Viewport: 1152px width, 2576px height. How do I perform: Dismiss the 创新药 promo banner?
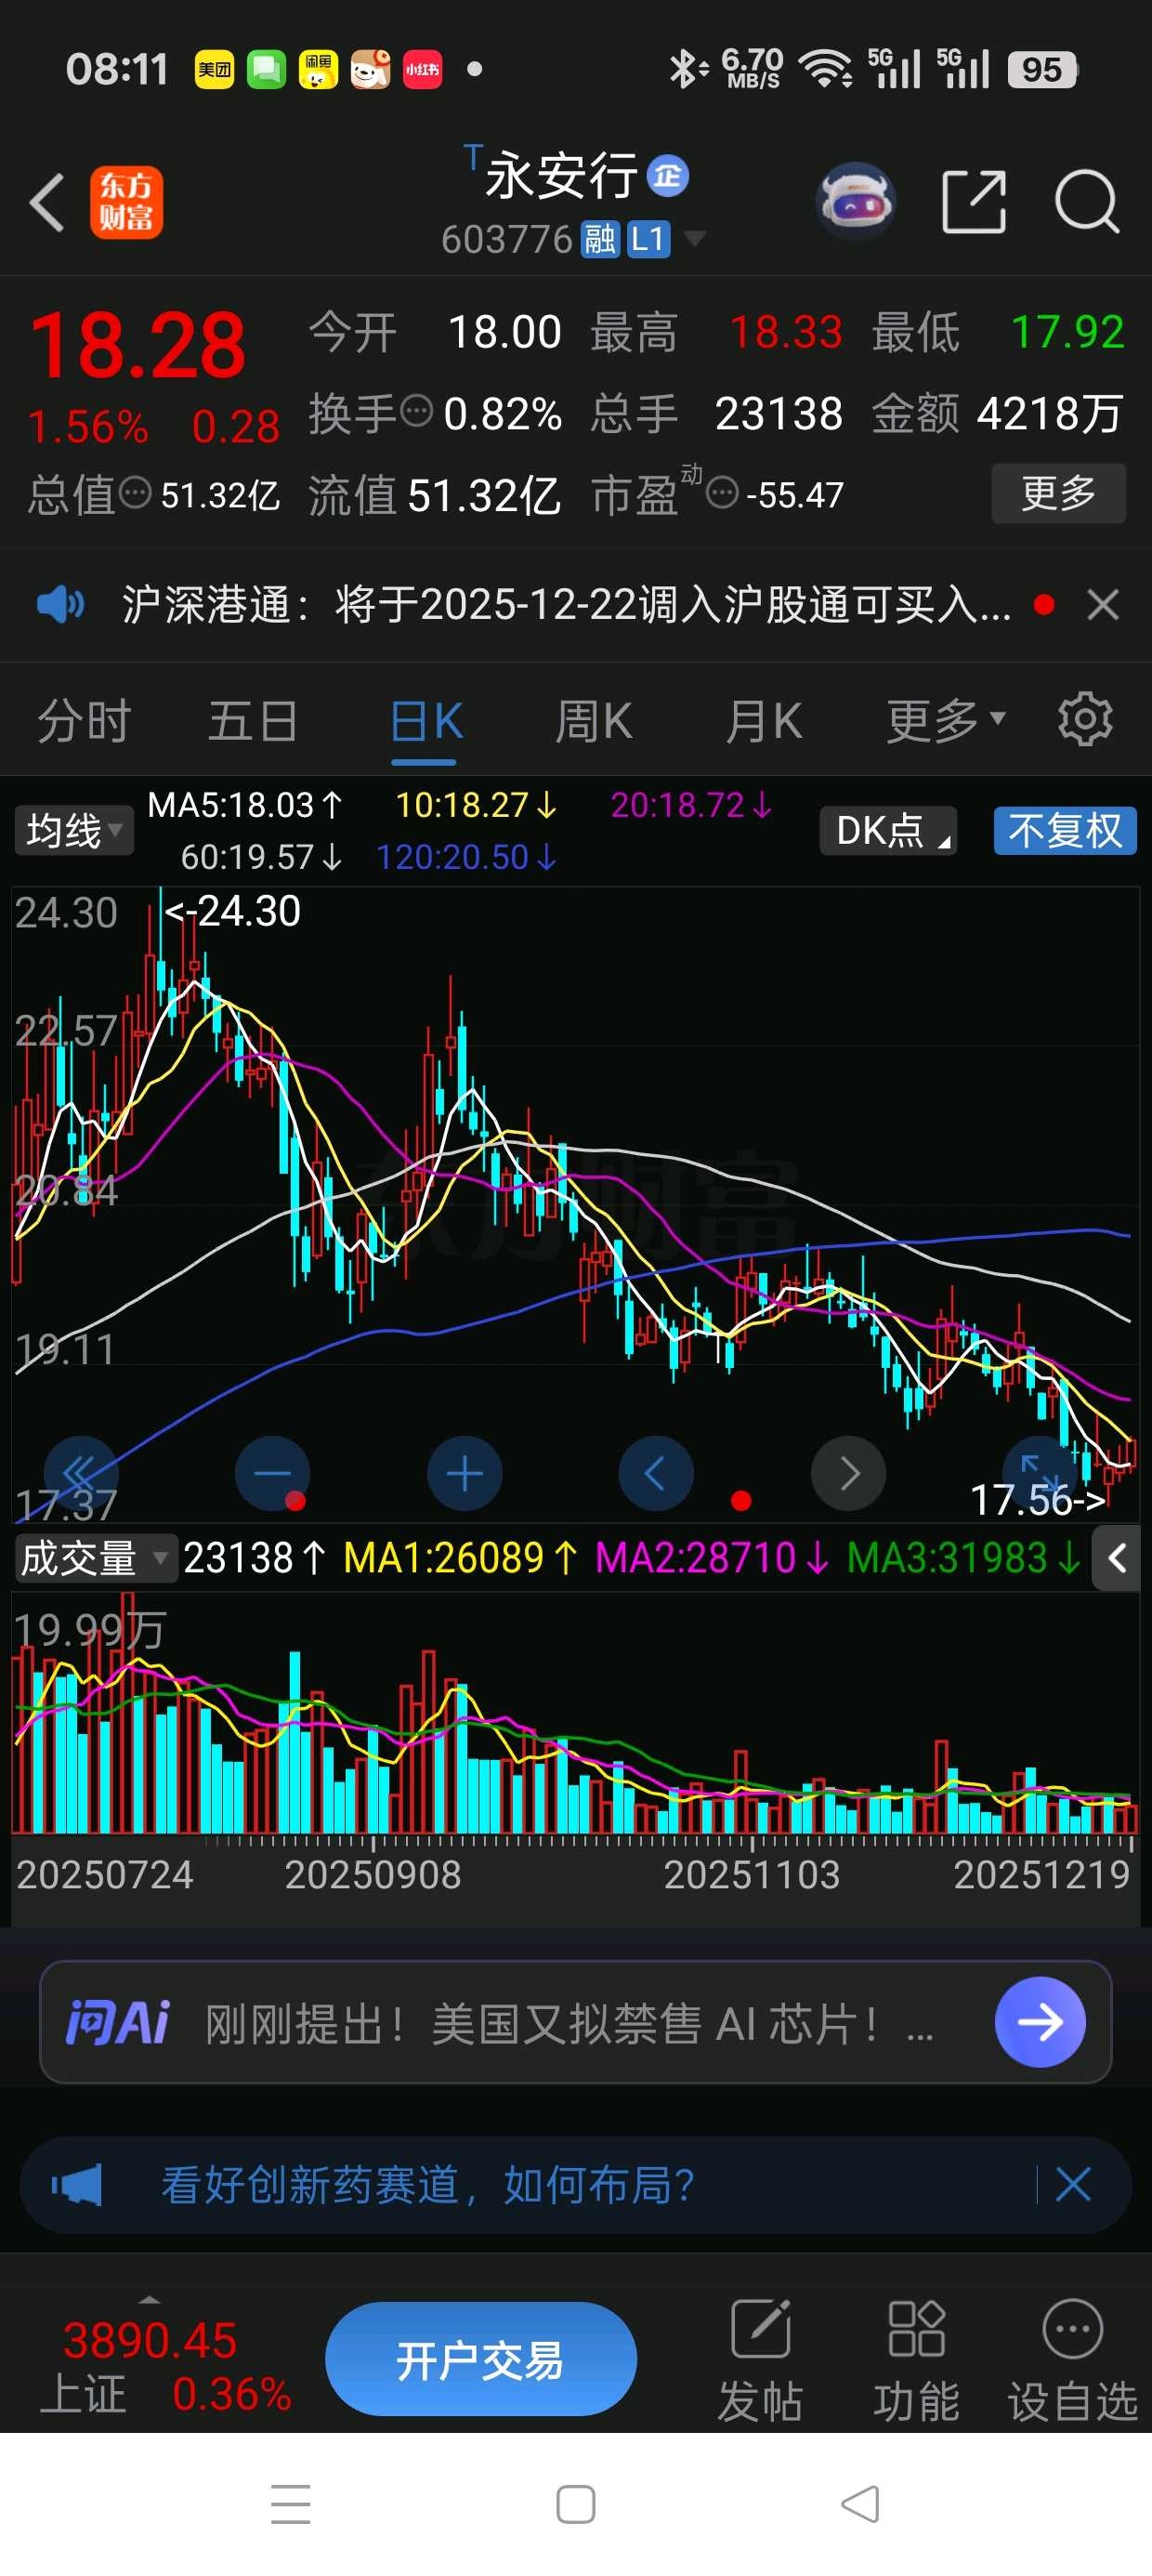1073,2184
